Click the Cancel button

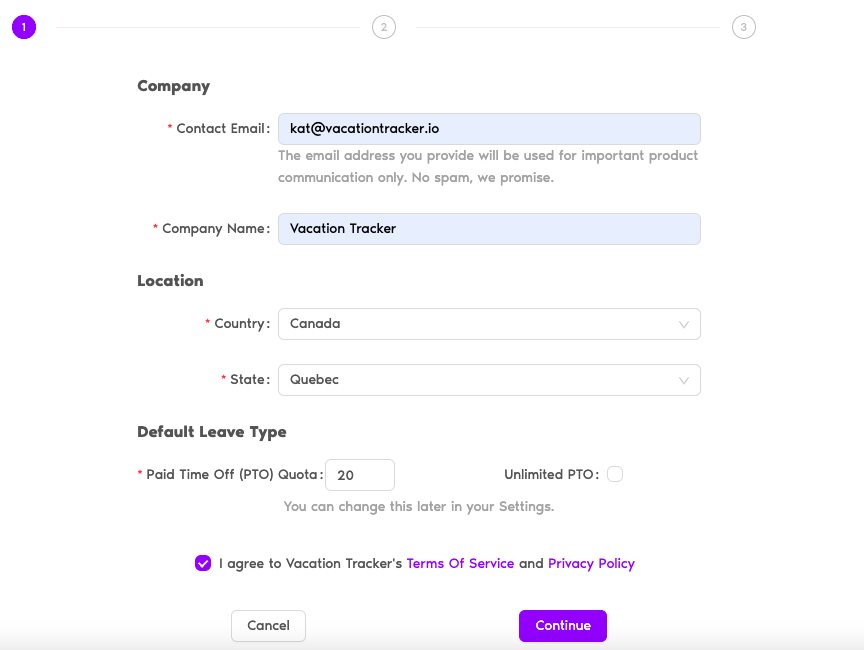268,626
